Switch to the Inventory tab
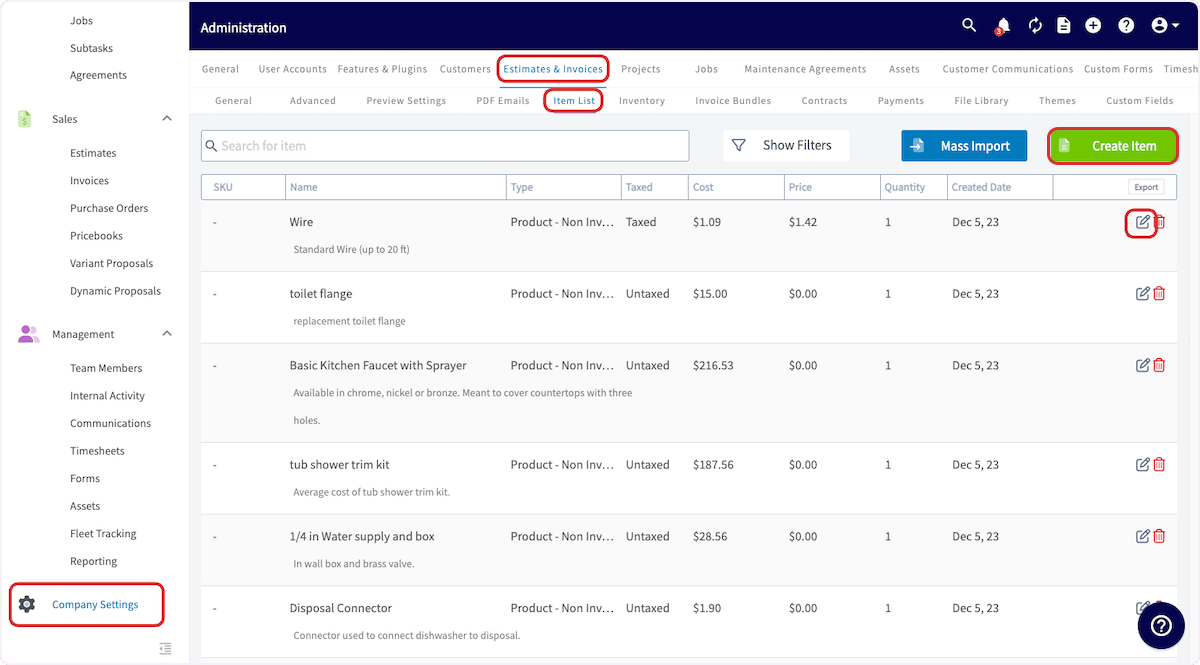This screenshot has height=665, width=1200. tap(642, 101)
